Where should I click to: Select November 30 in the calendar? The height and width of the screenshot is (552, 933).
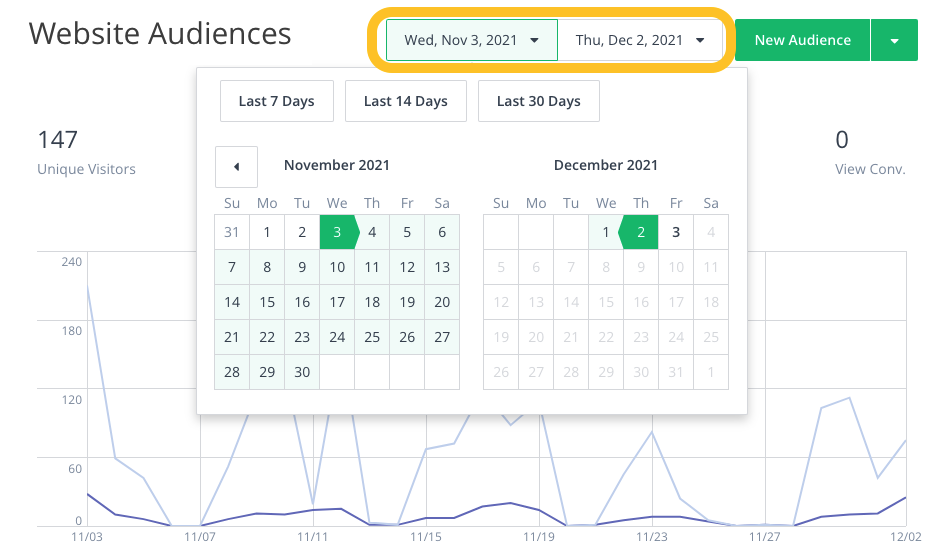(x=302, y=372)
